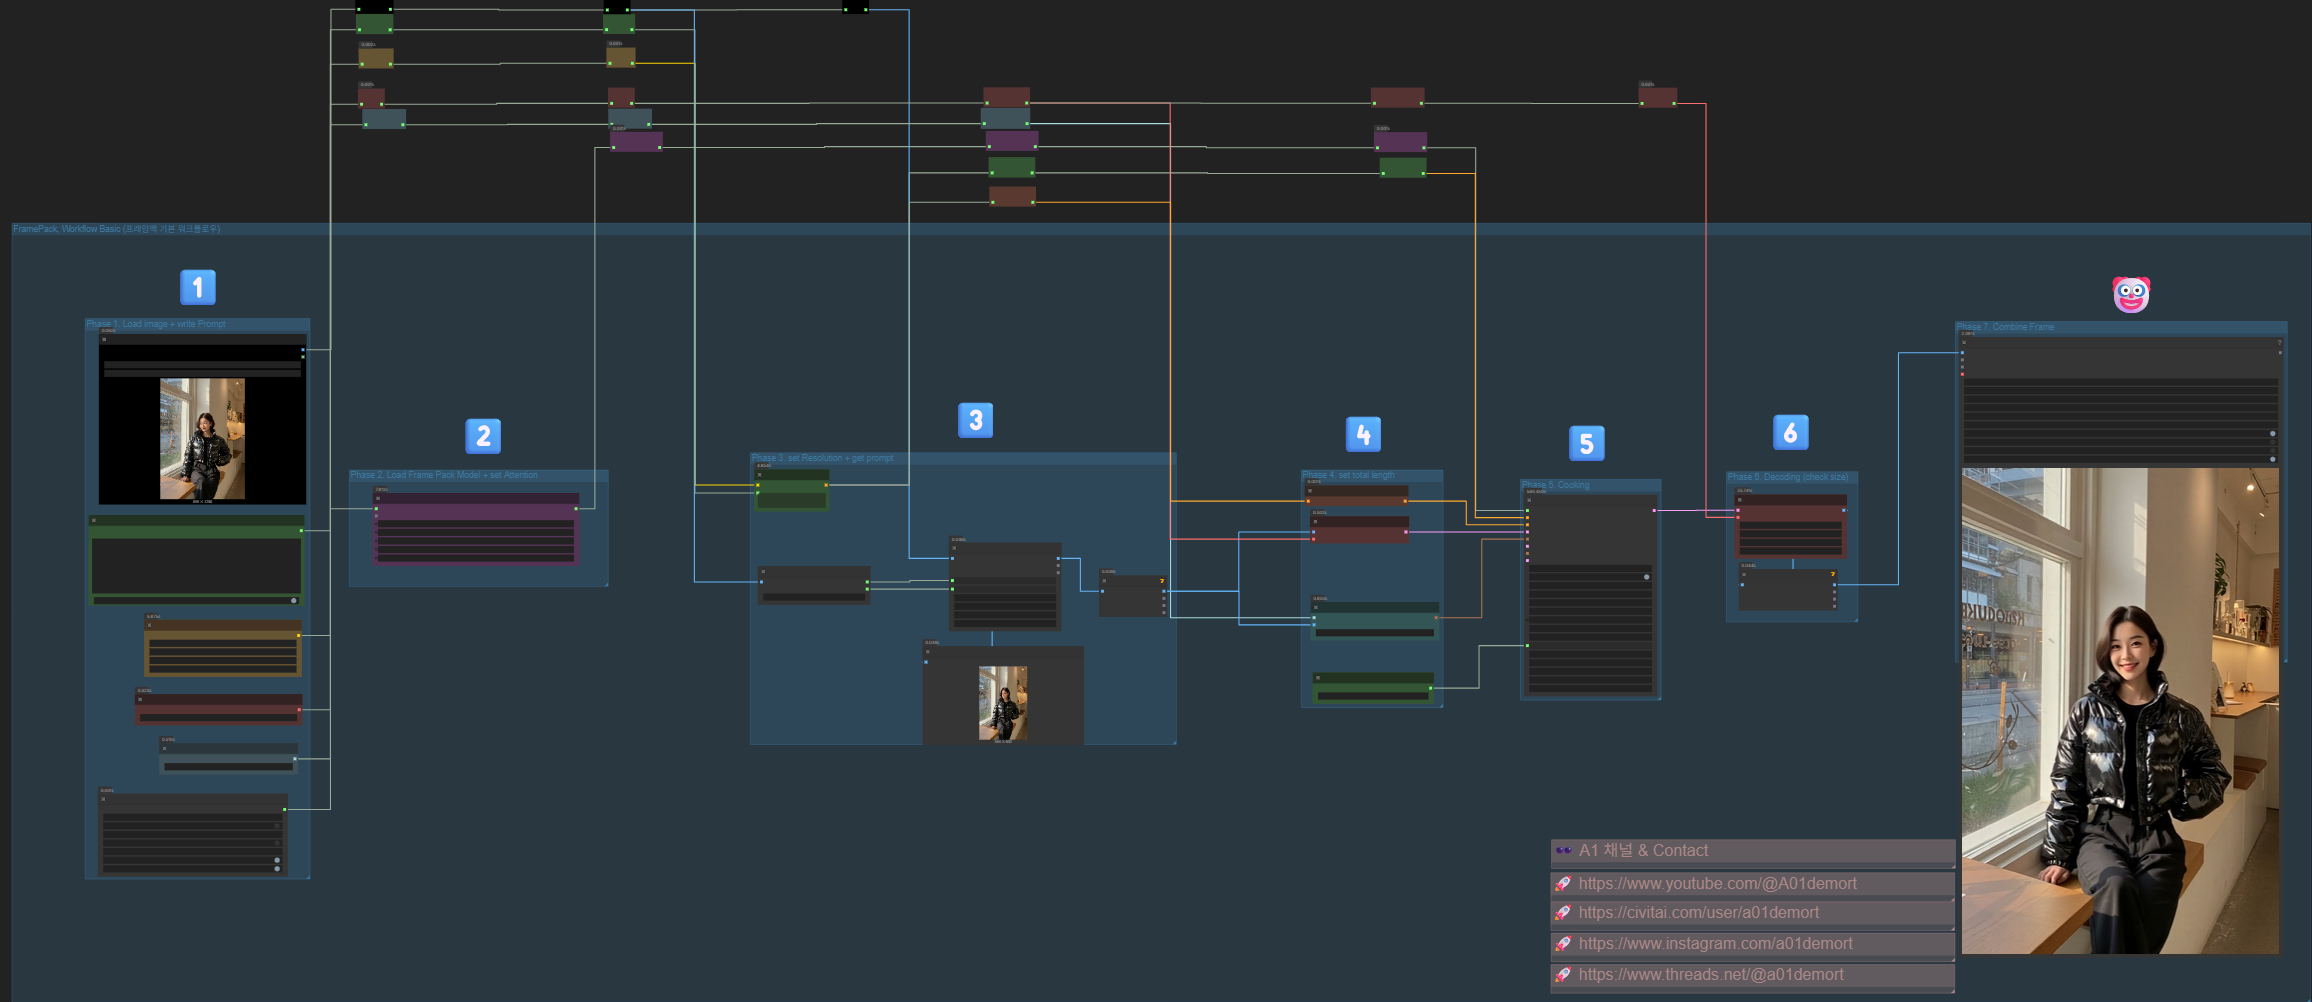The image size is (2312, 1002).
Task: Open the instagram.com/a01demort link
Action: pos(1715,944)
